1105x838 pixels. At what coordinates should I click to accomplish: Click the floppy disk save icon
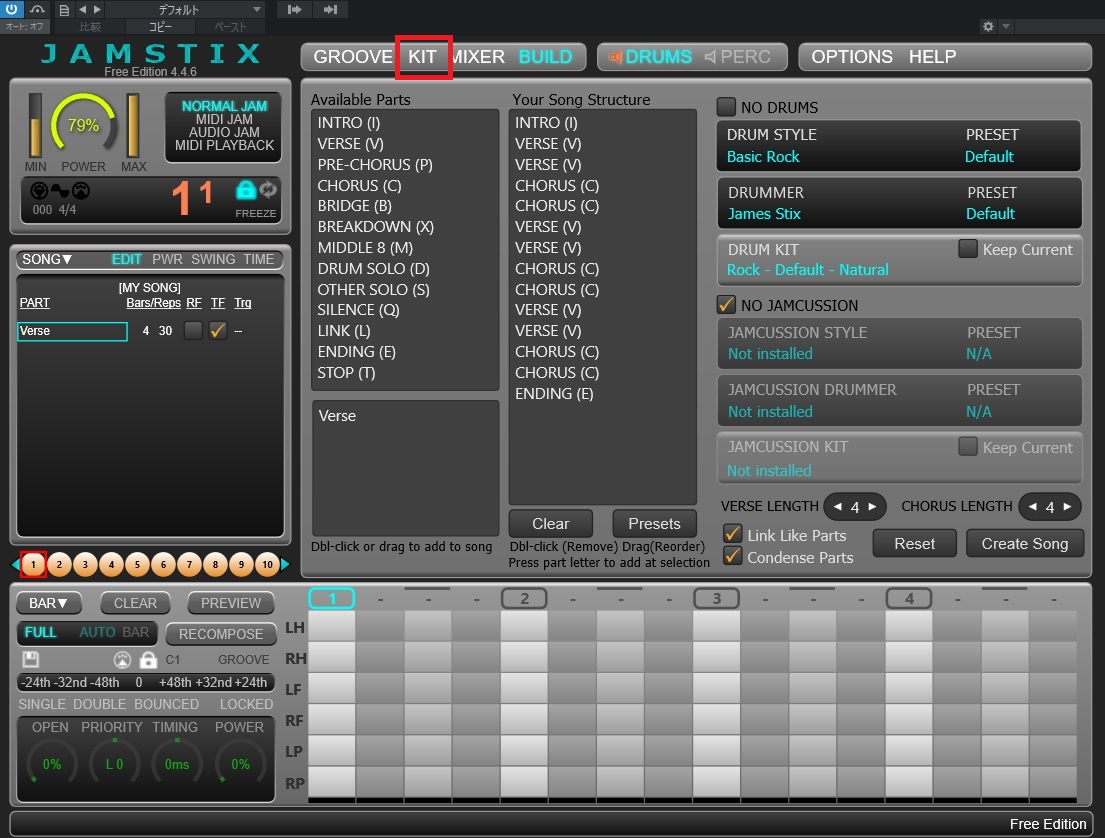point(31,660)
